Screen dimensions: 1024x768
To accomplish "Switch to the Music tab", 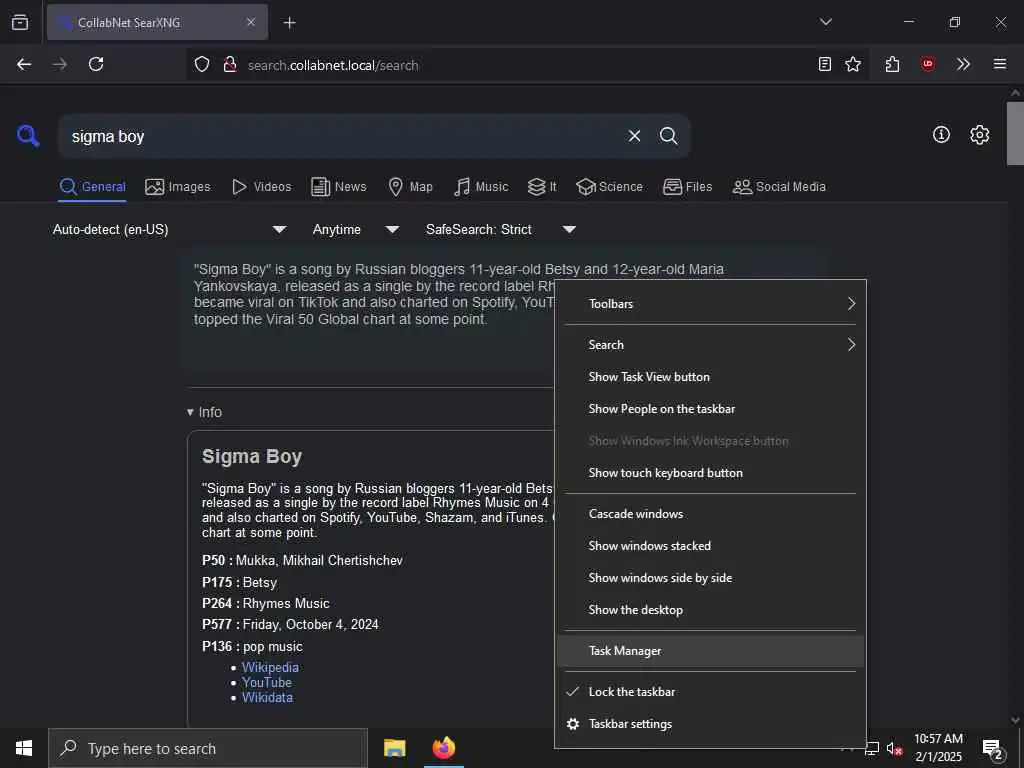I will (481, 187).
